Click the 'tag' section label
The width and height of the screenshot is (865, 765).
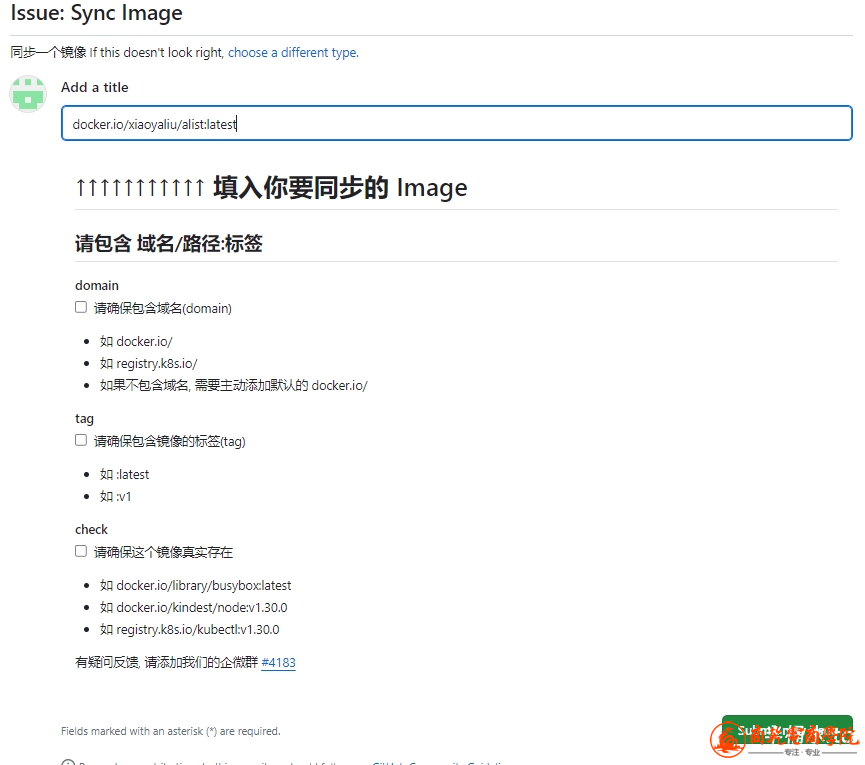coord(84,419)
